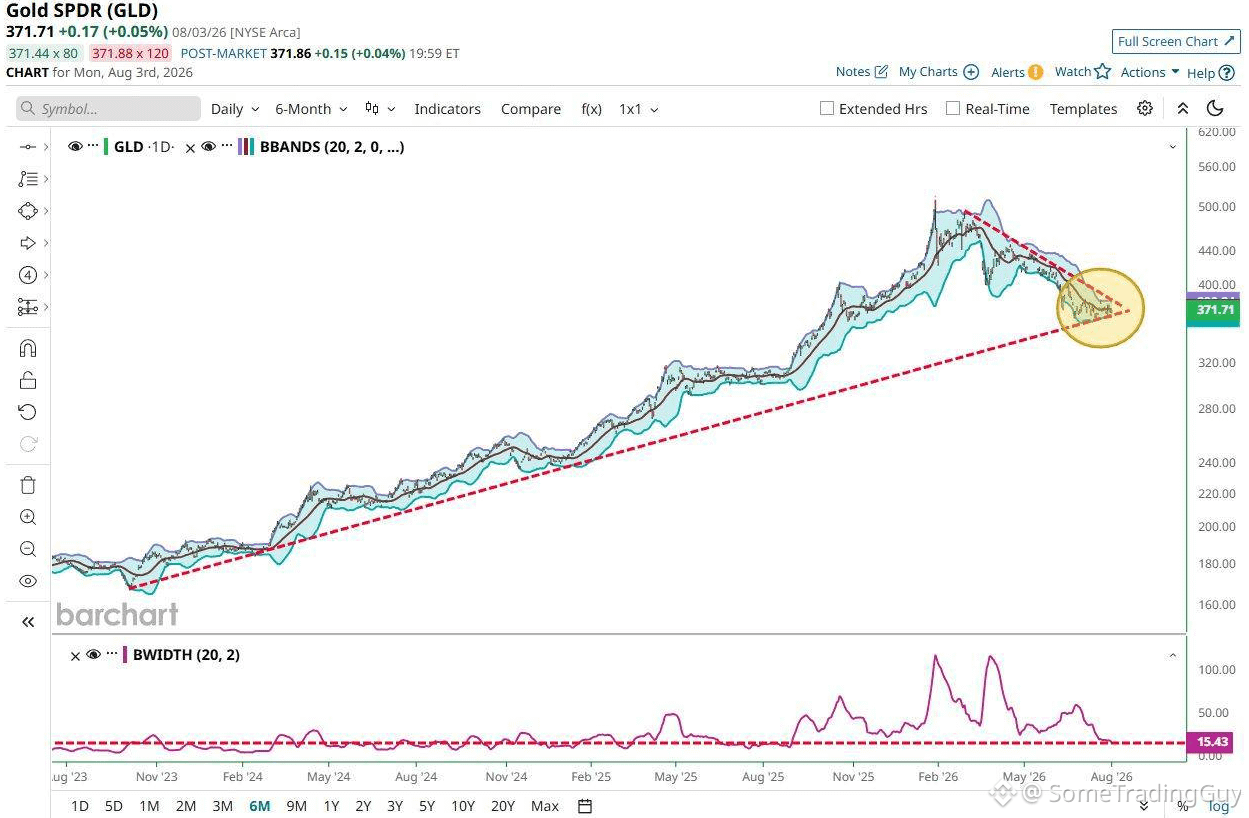Viewport: 1249px width, 818px height.
Task: Open the Indicators menu
Action: tap(447, 109)
